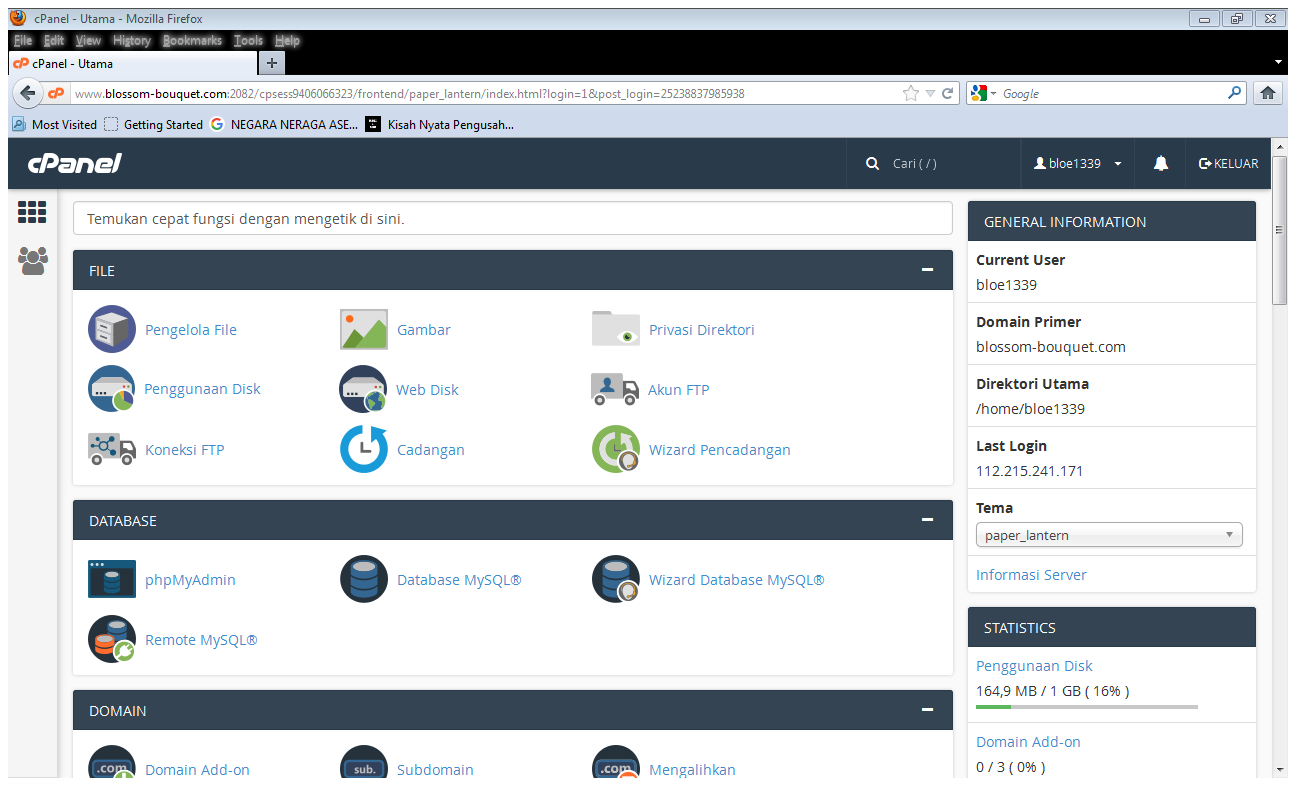Click the browser address bar
This screenshot has height=786, width=1296.
tap(485, 93)
